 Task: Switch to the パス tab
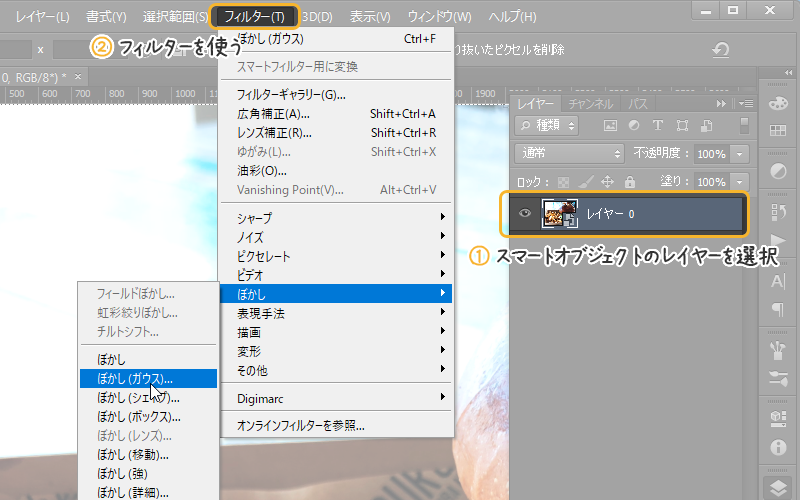638,104
